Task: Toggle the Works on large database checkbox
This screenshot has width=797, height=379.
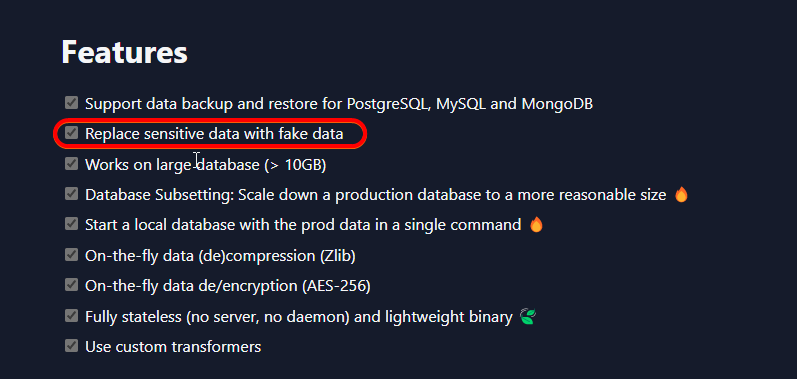Action: coord(71,164)
